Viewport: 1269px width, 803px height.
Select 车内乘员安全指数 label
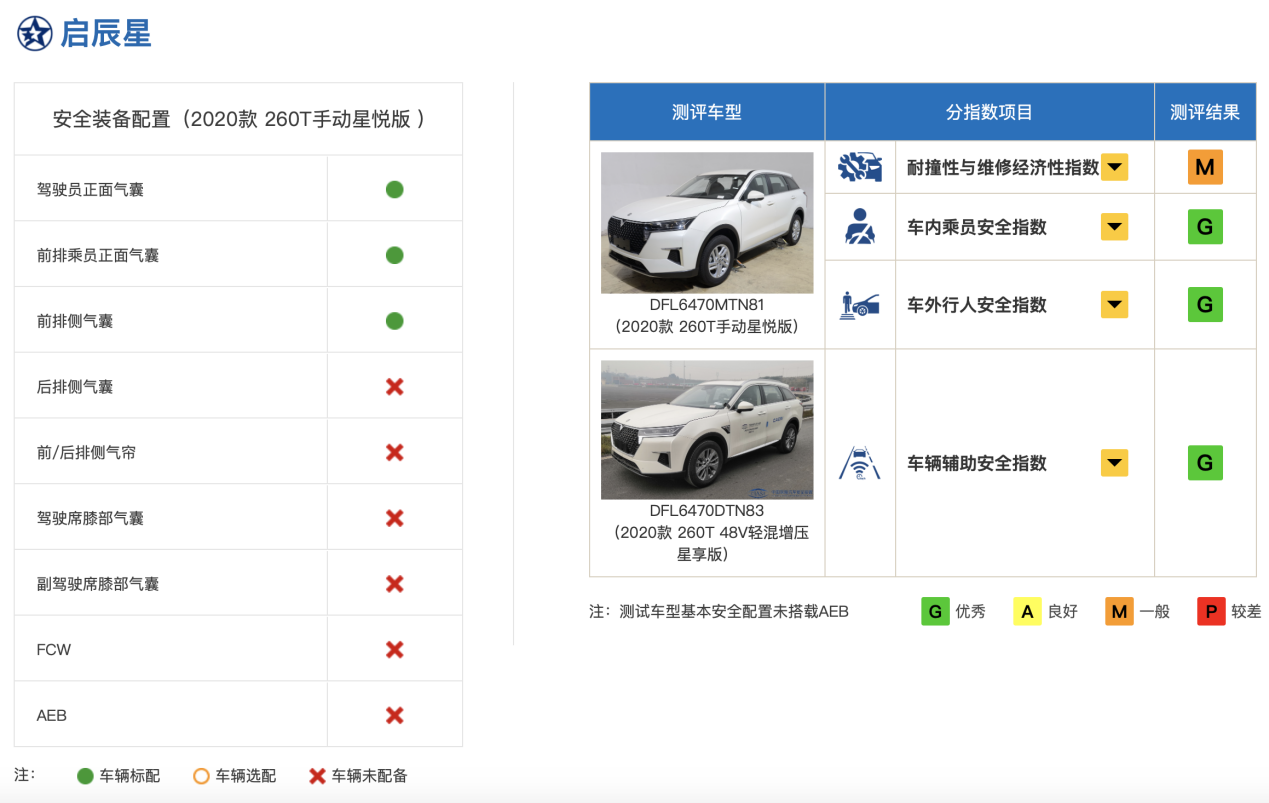point(977,227)
